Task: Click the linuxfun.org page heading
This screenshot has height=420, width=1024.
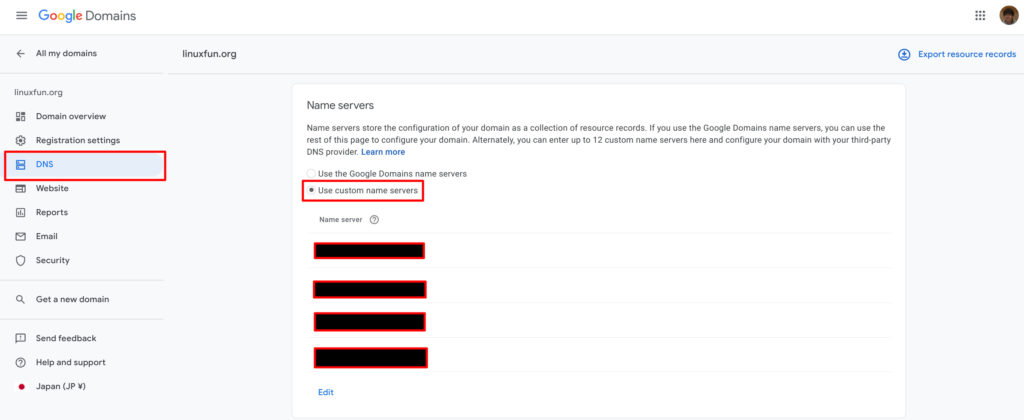Action: point(209,54)
